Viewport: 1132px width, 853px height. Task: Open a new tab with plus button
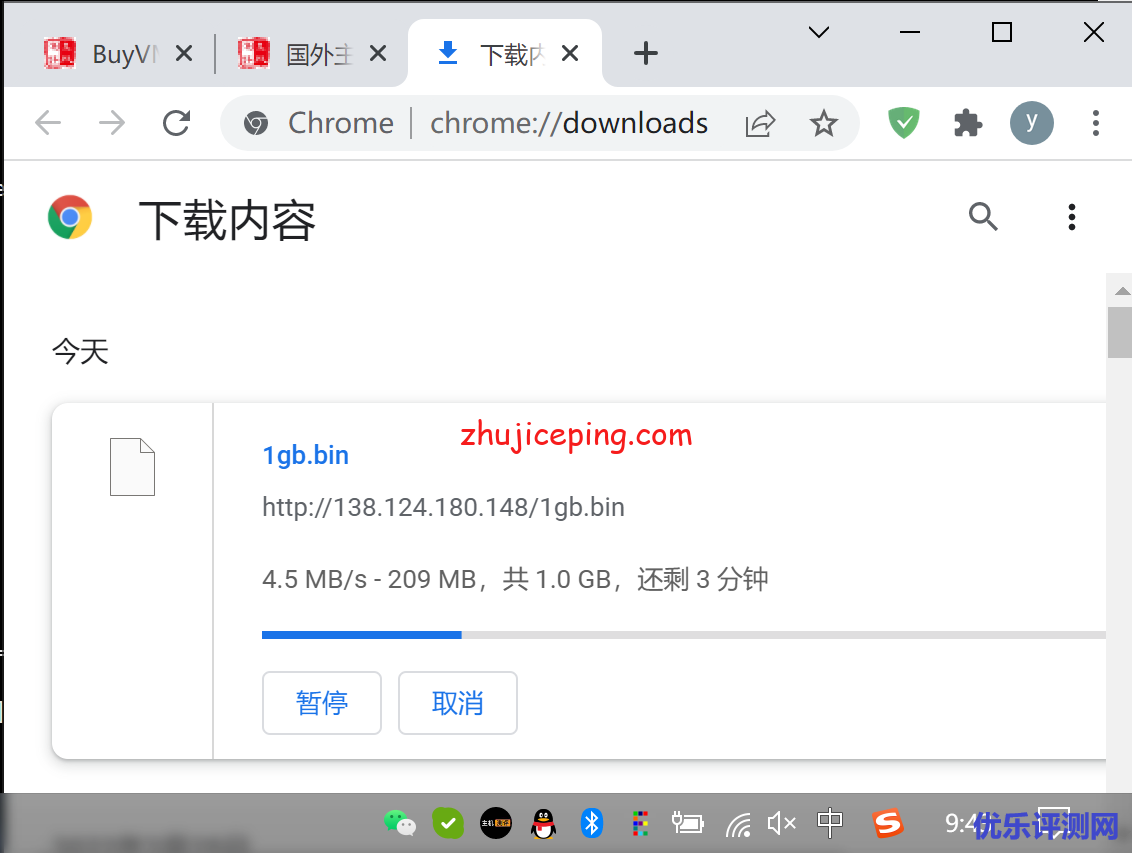pyautogui.click(x=645, y=53)
